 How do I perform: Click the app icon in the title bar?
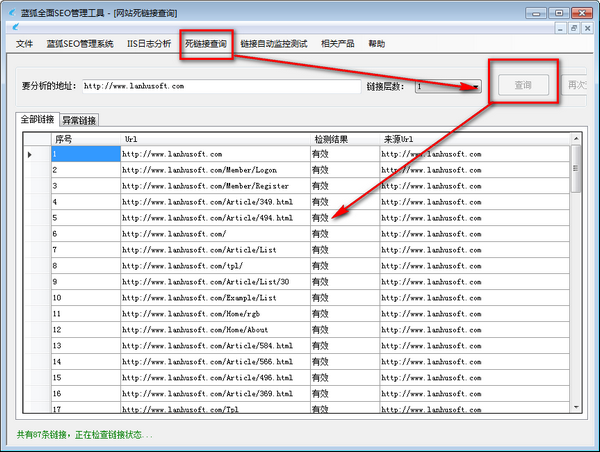tap(11, 12)
